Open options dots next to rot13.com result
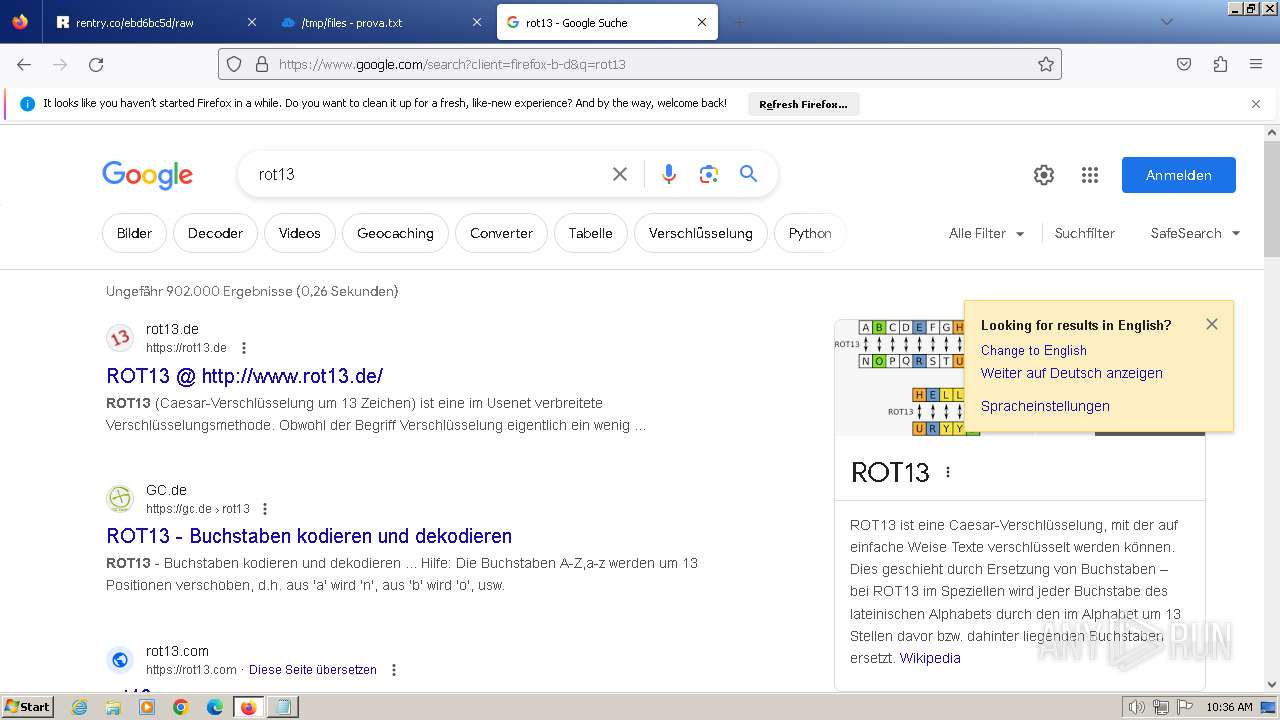The image size is (1280, 720). [394, 670]
